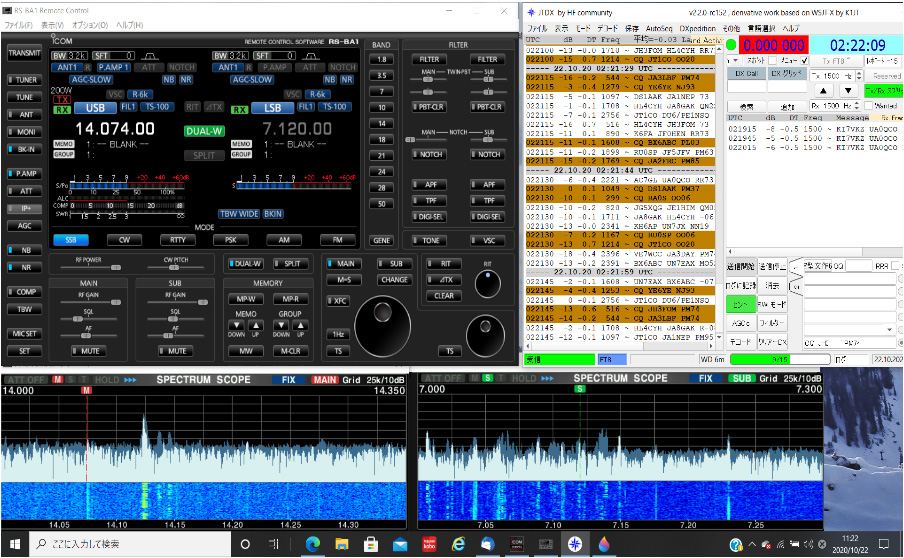Open オプション(O) menu in RS-BA1

click(x=90, y=25)
